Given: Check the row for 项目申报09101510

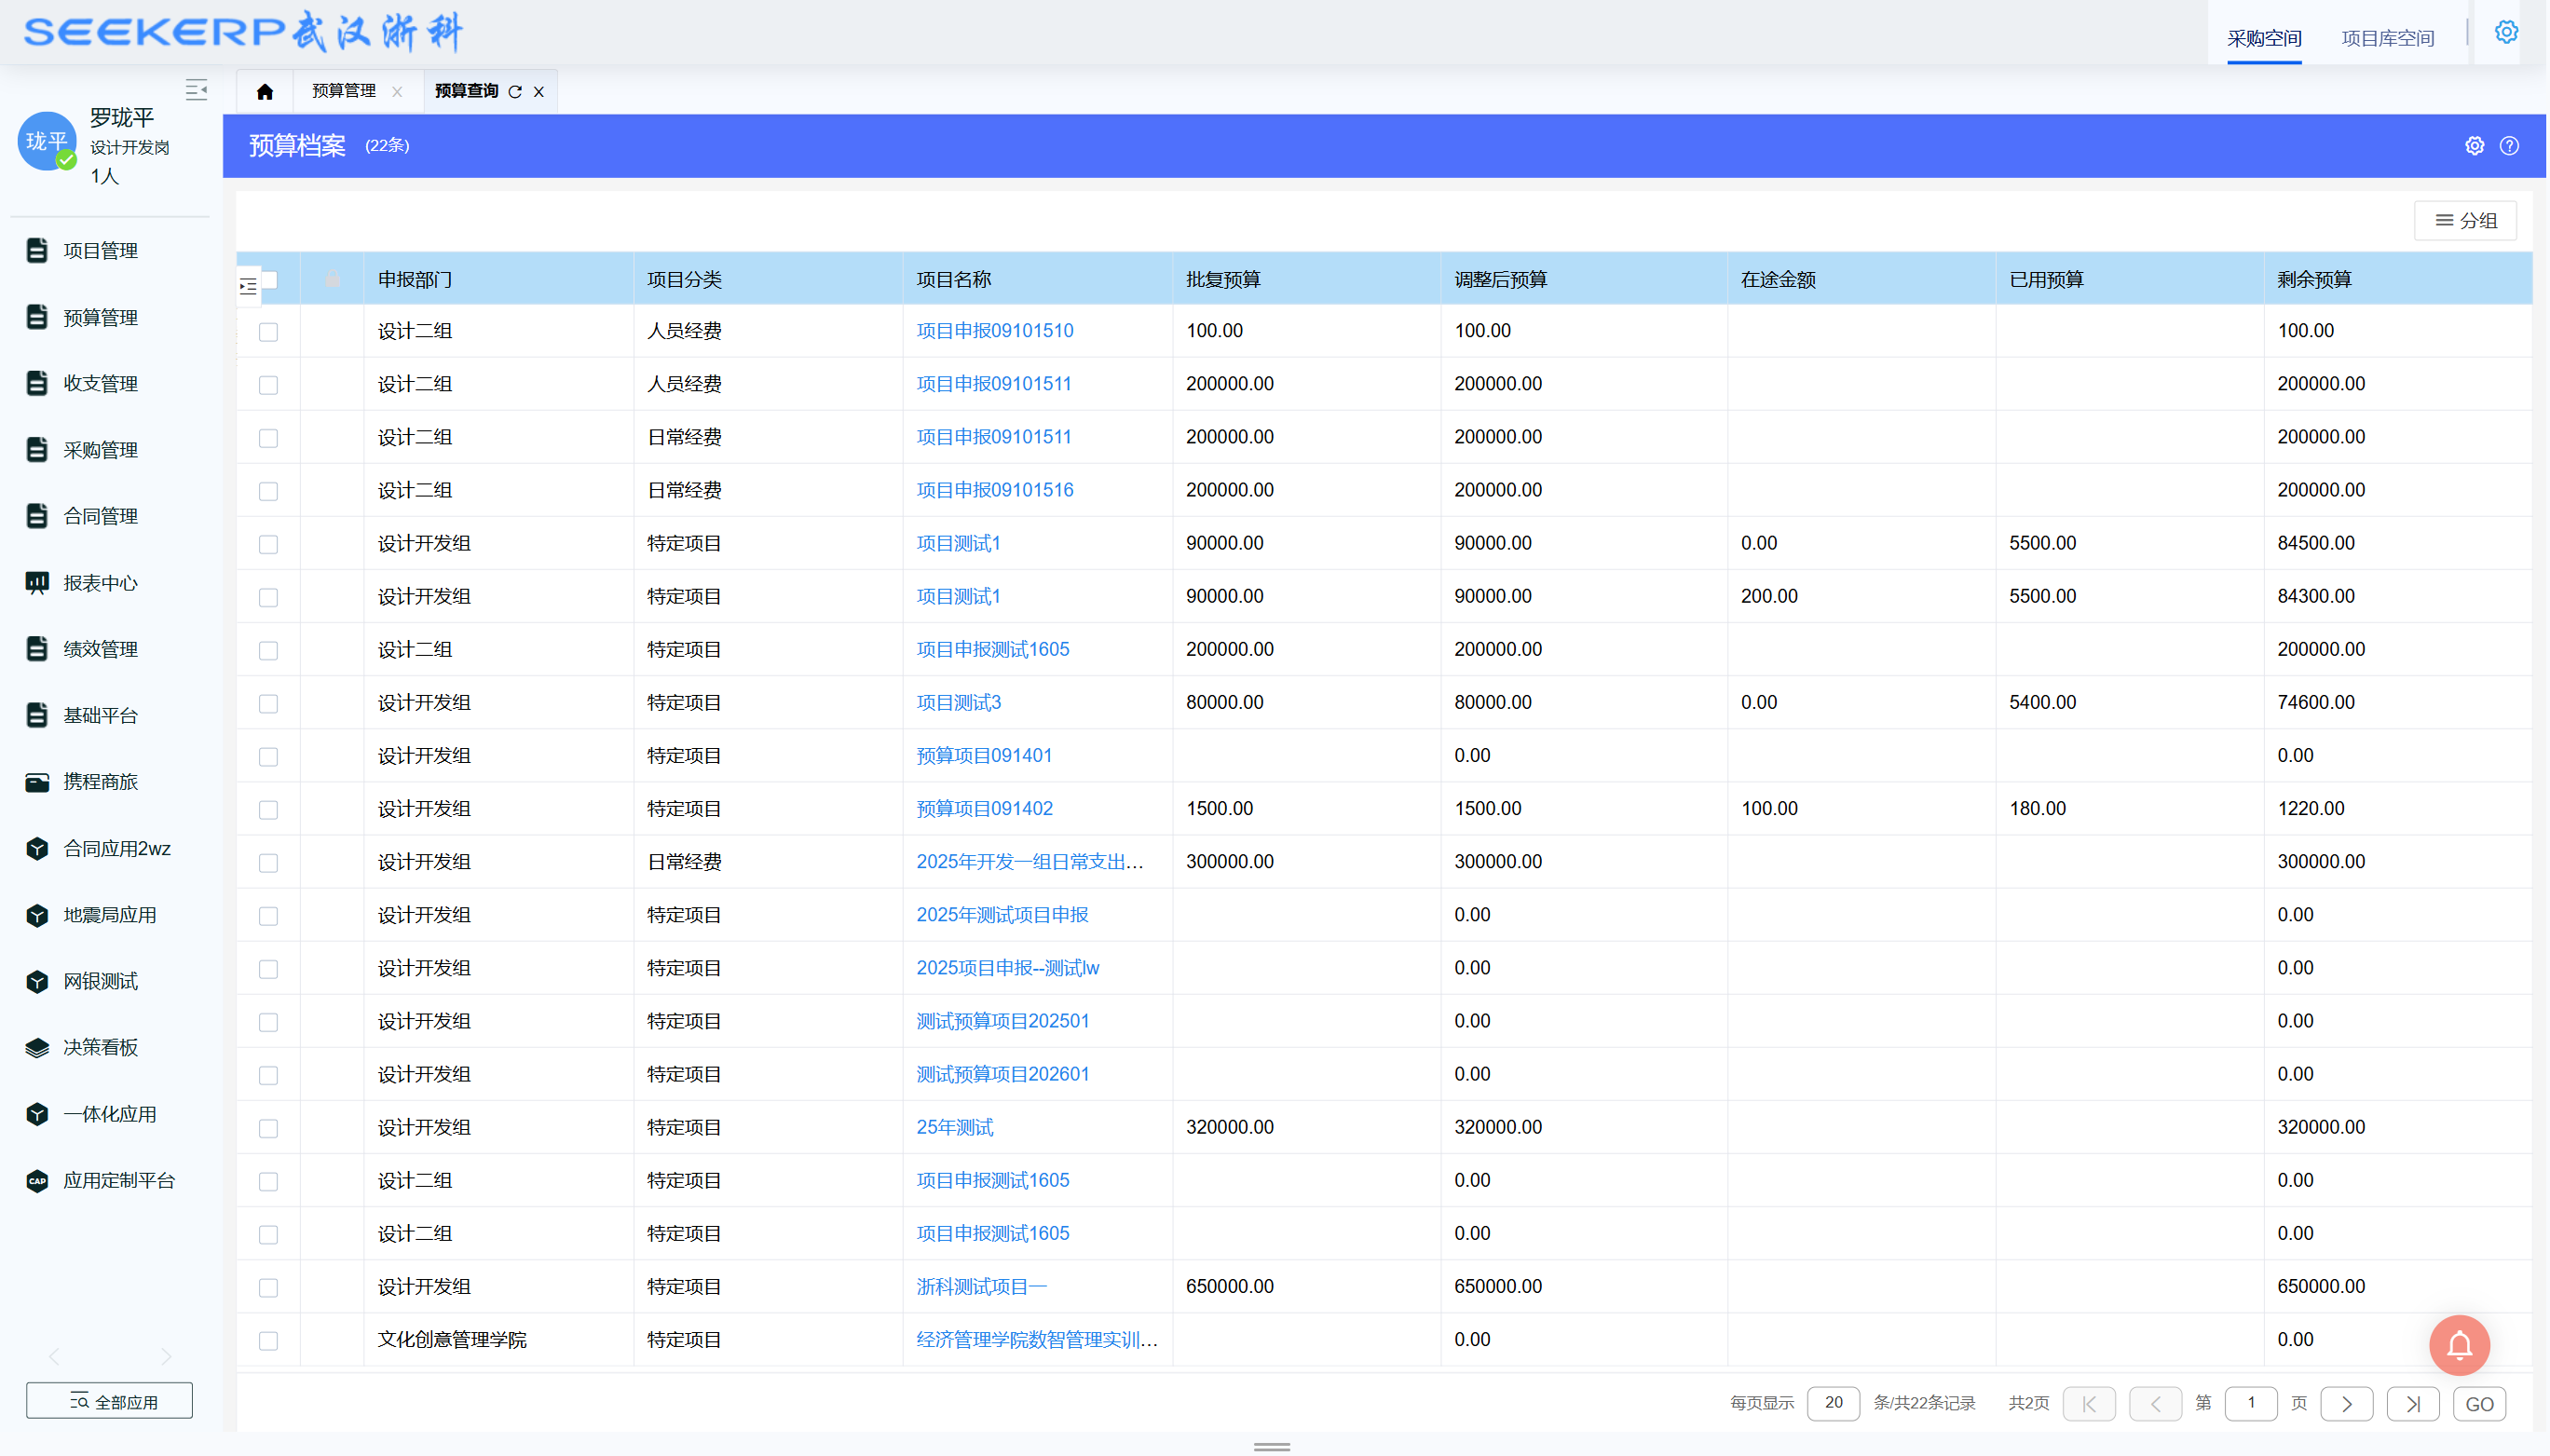Looking at the screenshot, I should (x=268, y=332).
